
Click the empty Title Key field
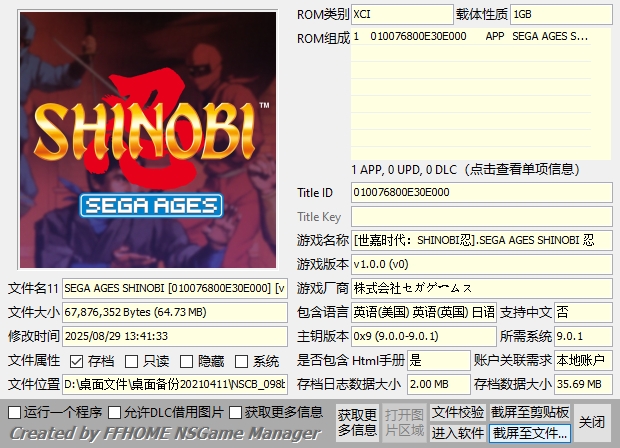480,217
